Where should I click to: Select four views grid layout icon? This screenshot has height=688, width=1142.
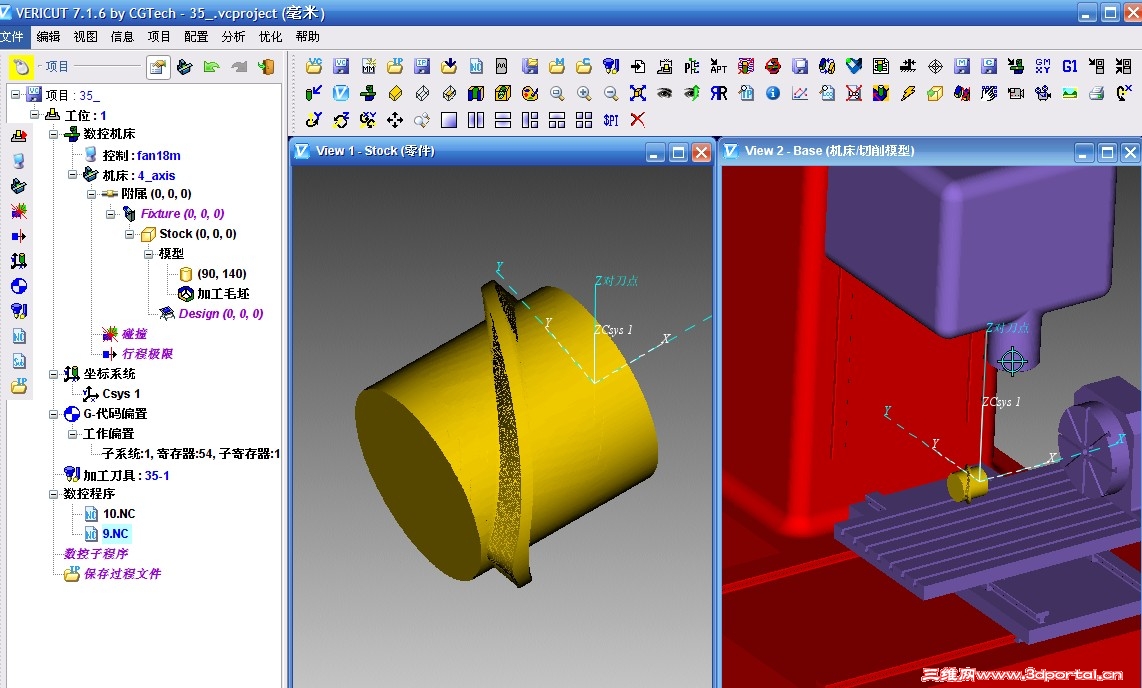[x=584, y=120]
